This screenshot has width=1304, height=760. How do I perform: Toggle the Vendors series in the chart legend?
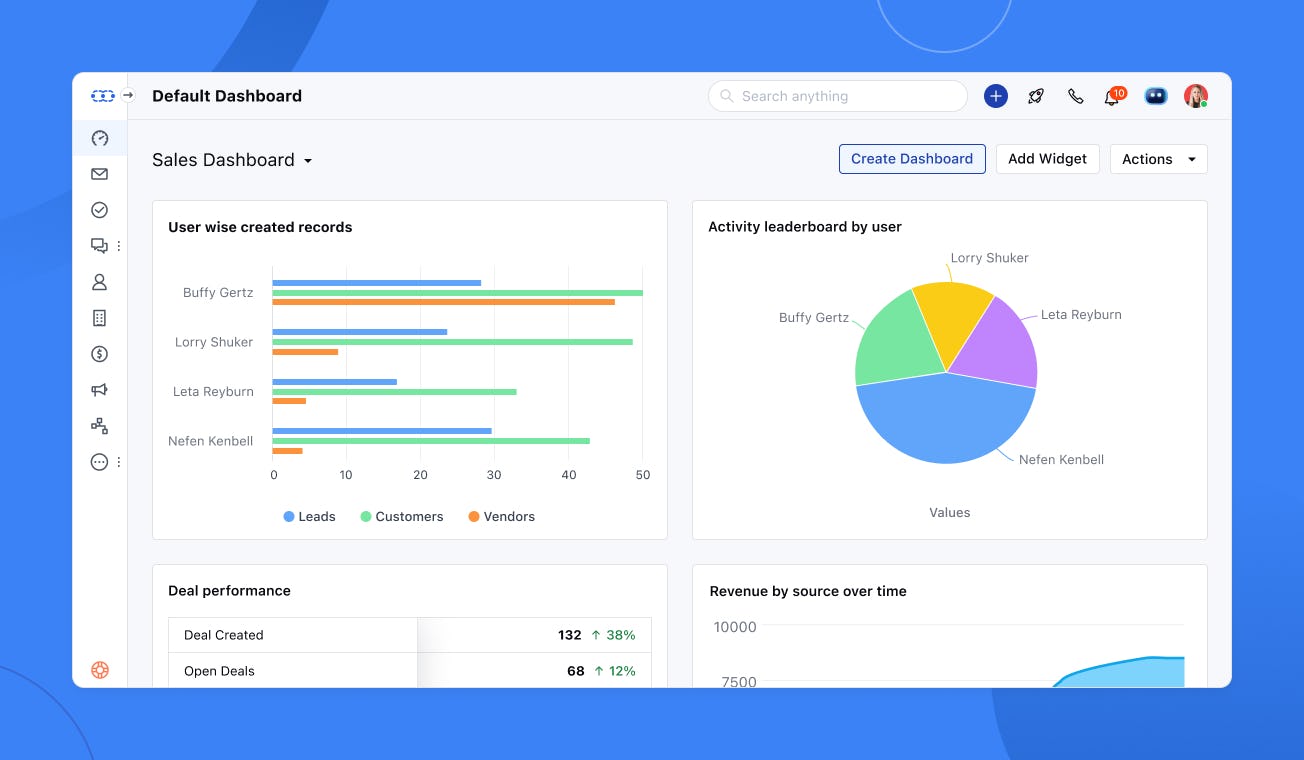pyautogui.click(x=501, y=516)
